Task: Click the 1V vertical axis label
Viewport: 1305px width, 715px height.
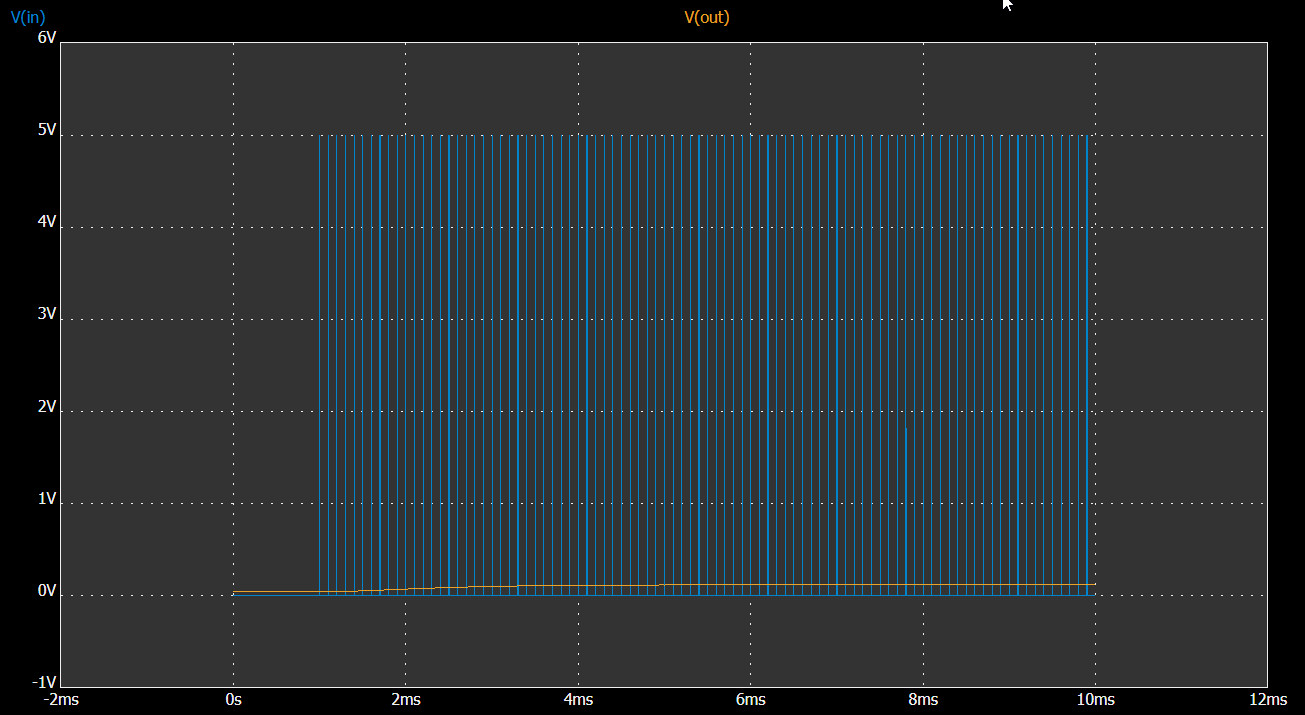Action: [47, 499]
